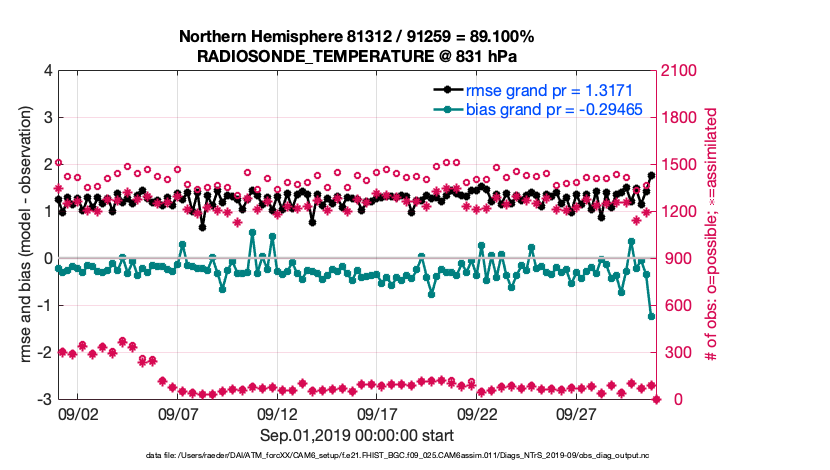This screenshot has width=830, height=470.
Task: Click the 09/27 x-axis tick label
Action: (578, 413)
